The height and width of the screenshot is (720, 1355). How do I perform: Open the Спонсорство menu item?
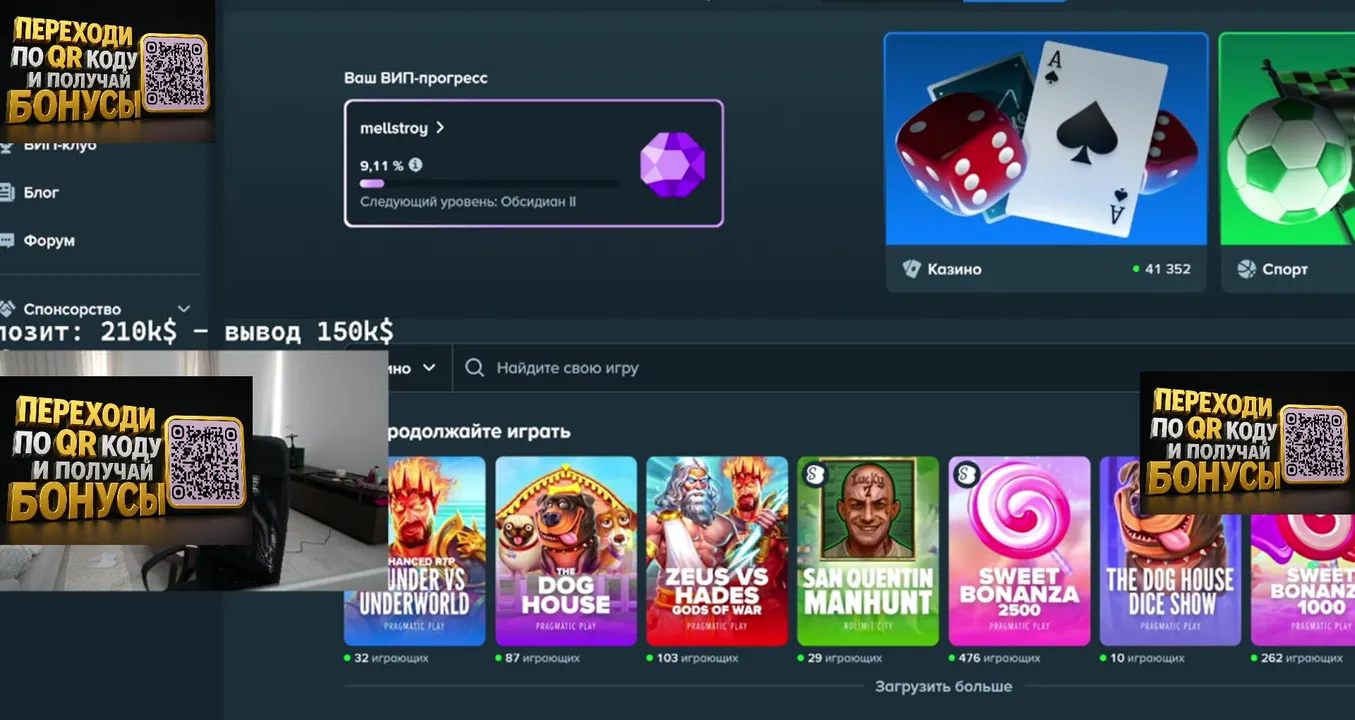pos(72,309)
